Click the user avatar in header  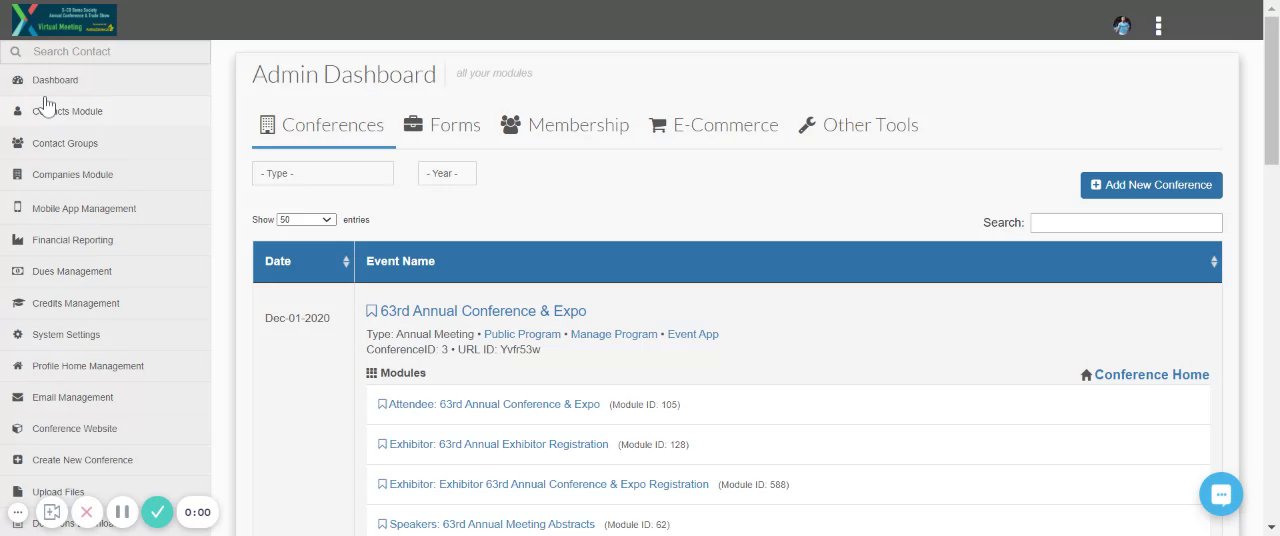point(1122,26)
